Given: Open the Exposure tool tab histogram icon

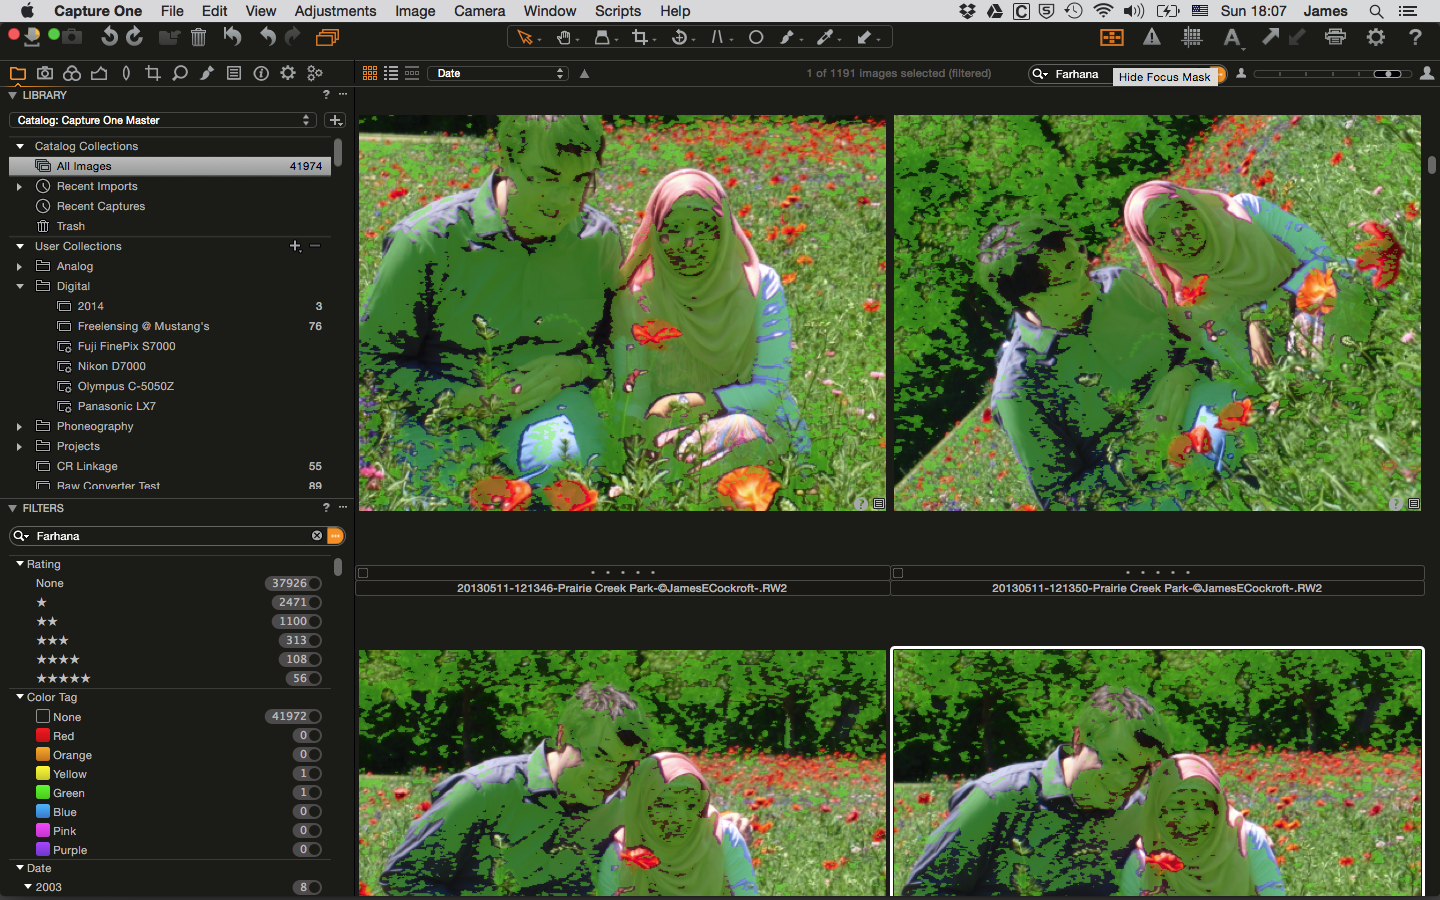Looking at the screenshot, I should pos(99,73).
